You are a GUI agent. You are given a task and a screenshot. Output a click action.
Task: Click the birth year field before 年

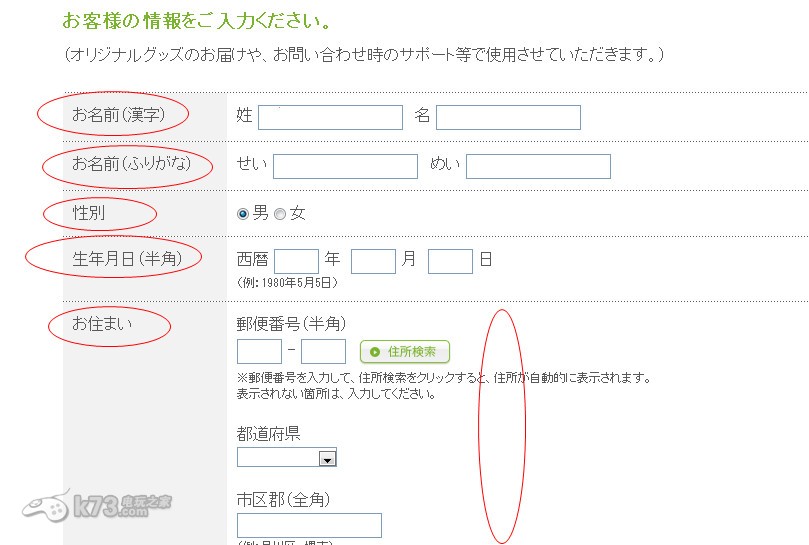point(296,262)
